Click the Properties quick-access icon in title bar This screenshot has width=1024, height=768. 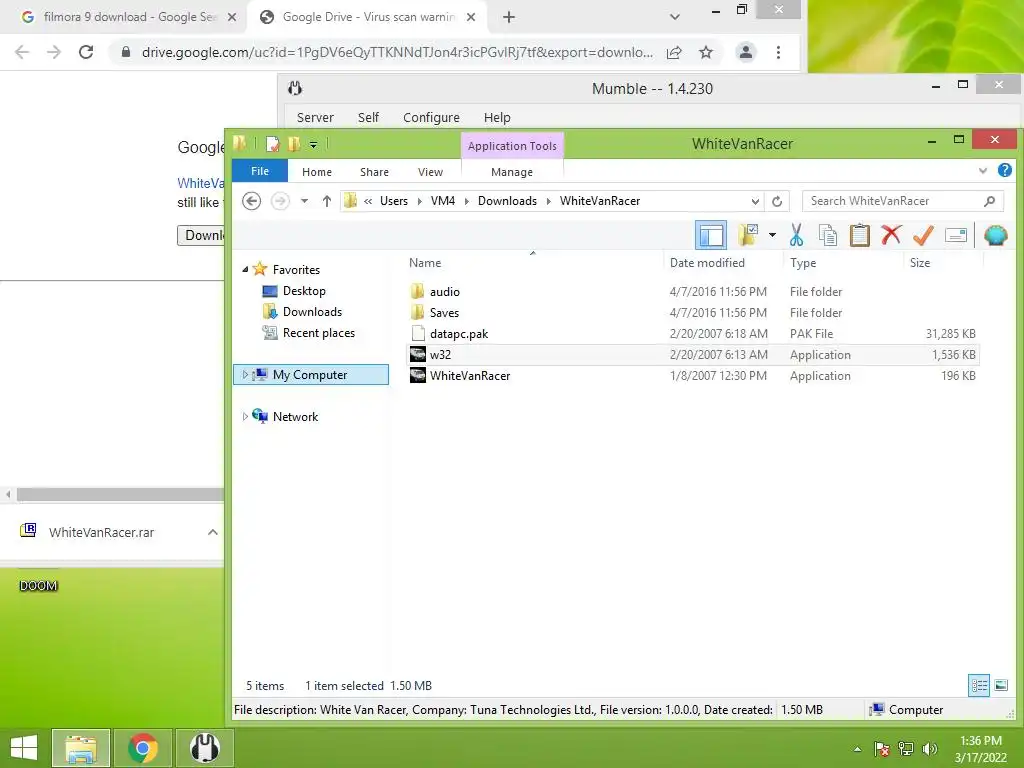click(x=272, y=144)
